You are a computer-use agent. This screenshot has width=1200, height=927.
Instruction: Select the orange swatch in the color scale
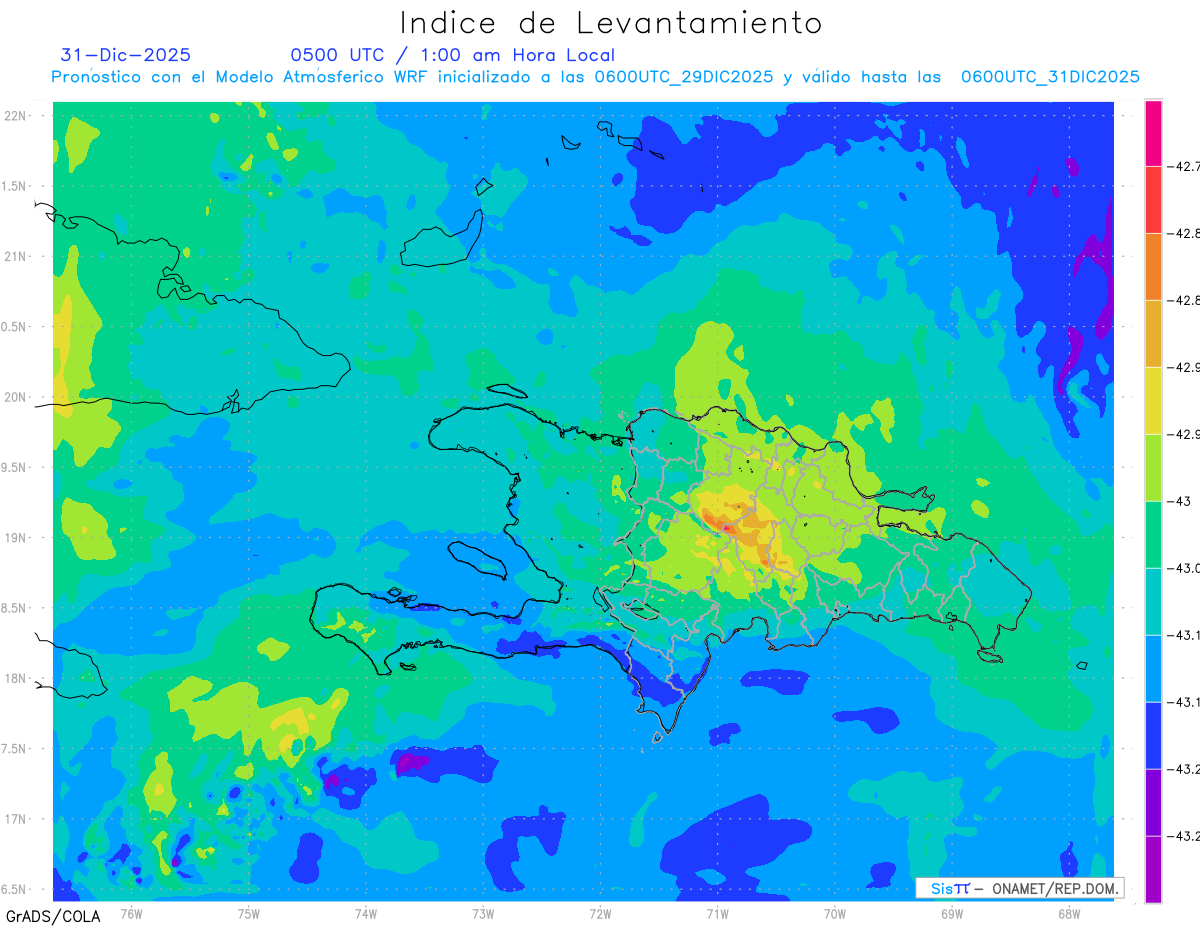click(1153, 266)
